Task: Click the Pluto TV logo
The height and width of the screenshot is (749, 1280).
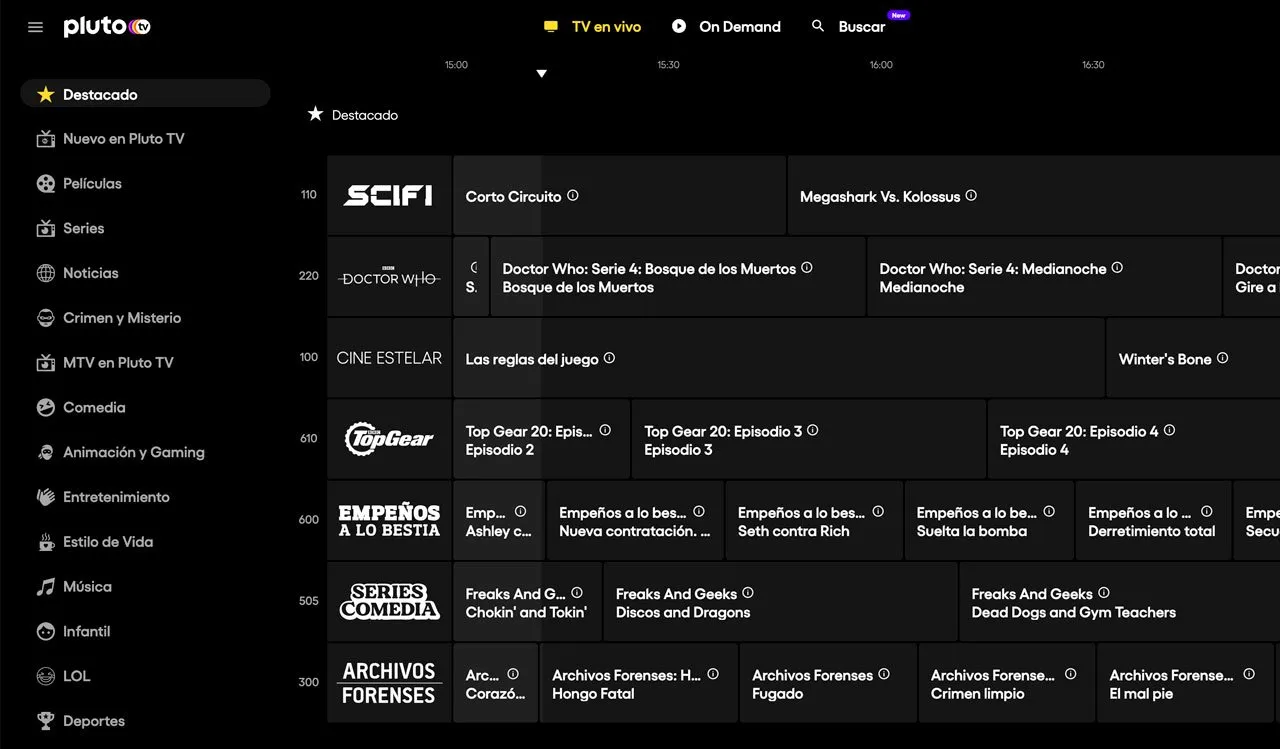Action: pos(107,27)
